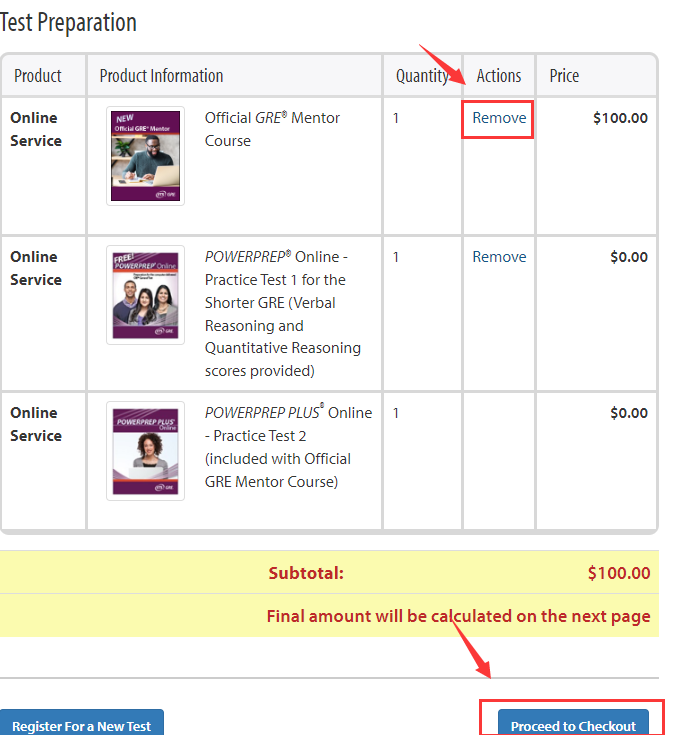Open the POWERPREP Online Practice Test 1 thumbnail
The width and height of the screenshot is (683, 735).
click(145, 295)
